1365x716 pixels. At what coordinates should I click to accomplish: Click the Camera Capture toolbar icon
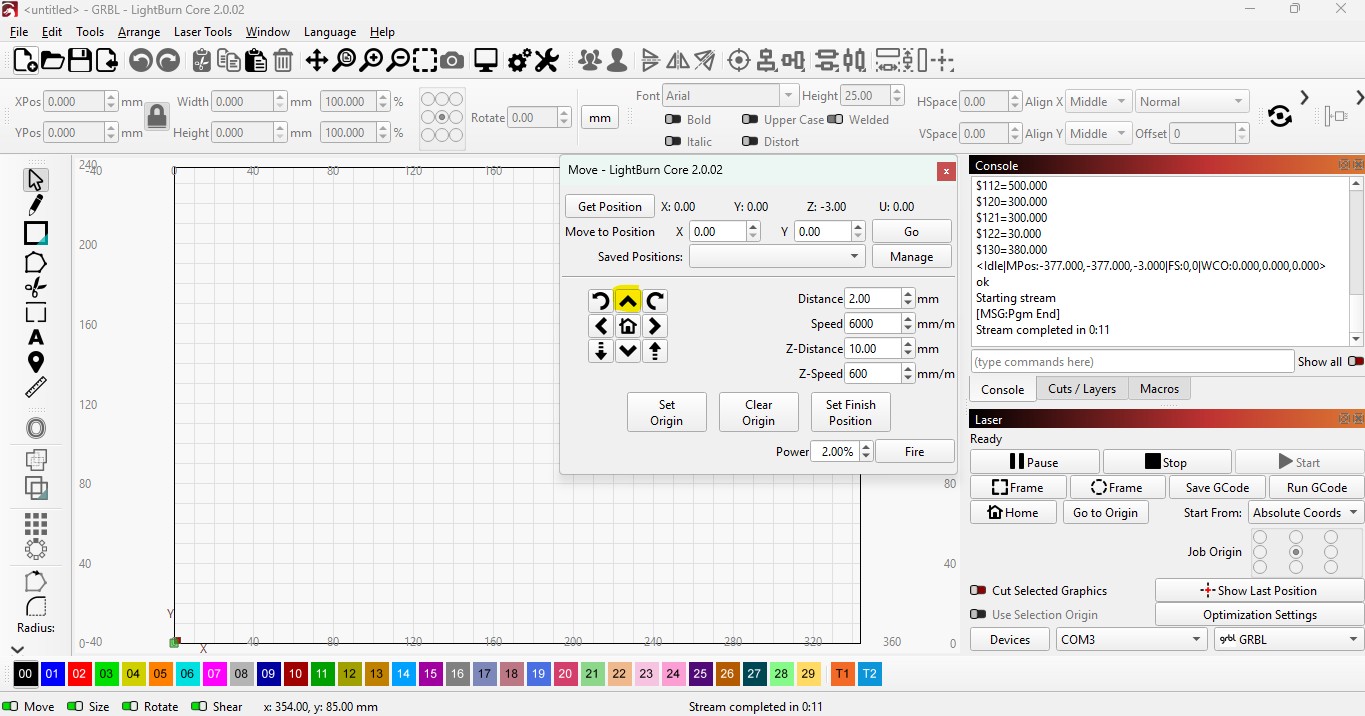[452, 61]
